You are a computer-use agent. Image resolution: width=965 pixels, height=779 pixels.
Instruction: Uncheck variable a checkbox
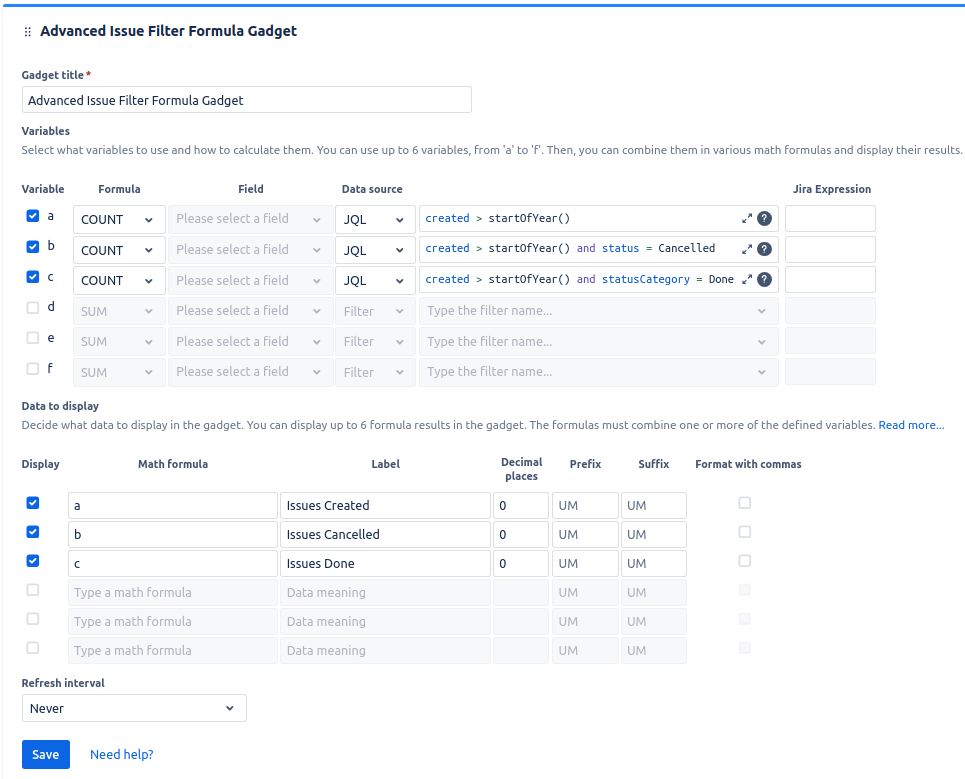click(x=33, y=216)
